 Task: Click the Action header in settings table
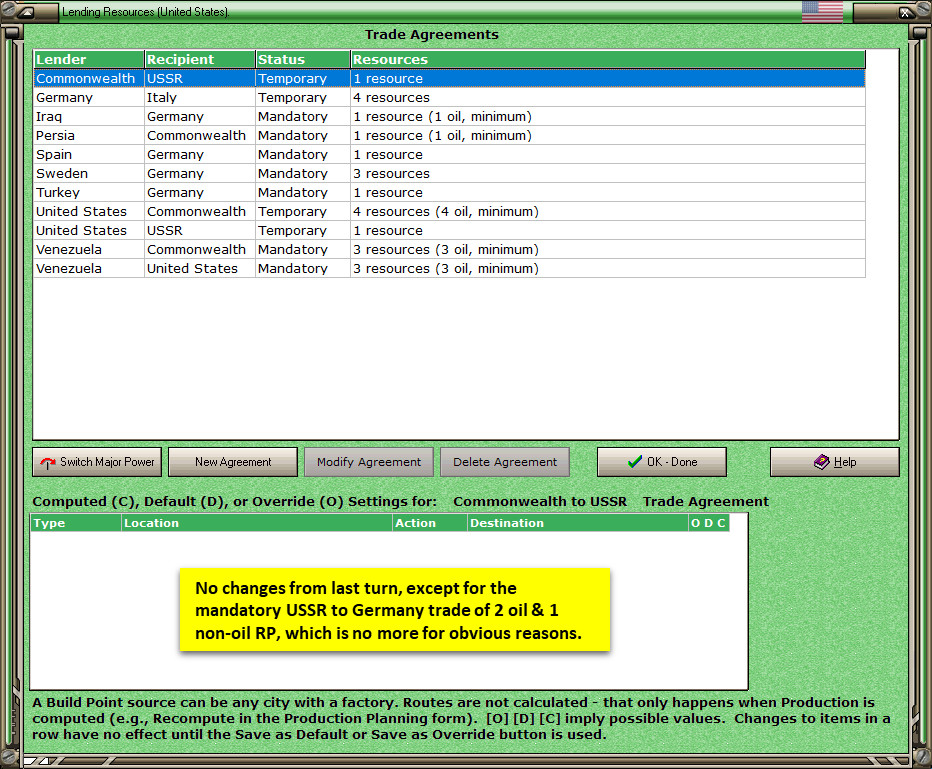click(430, 523)
